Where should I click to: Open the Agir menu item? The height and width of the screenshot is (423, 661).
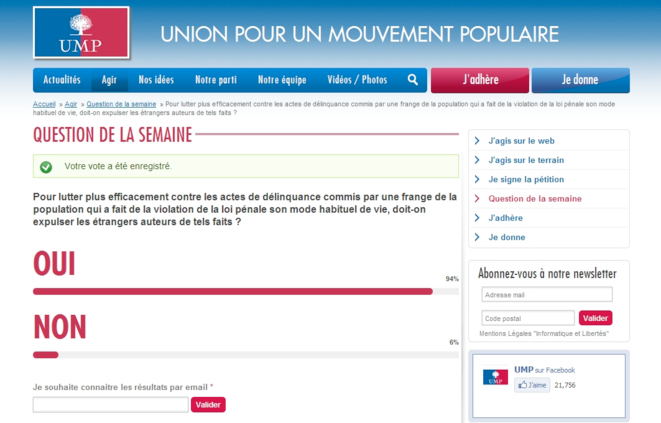pos(109,80)
